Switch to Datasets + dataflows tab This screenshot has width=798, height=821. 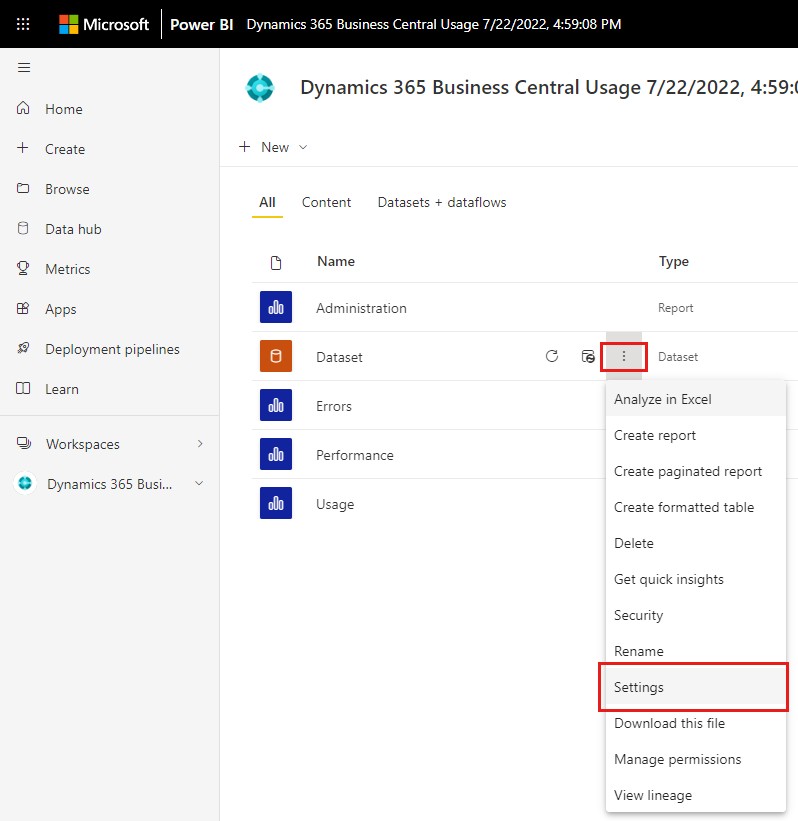pyautogui.click(x=442, y=203)
